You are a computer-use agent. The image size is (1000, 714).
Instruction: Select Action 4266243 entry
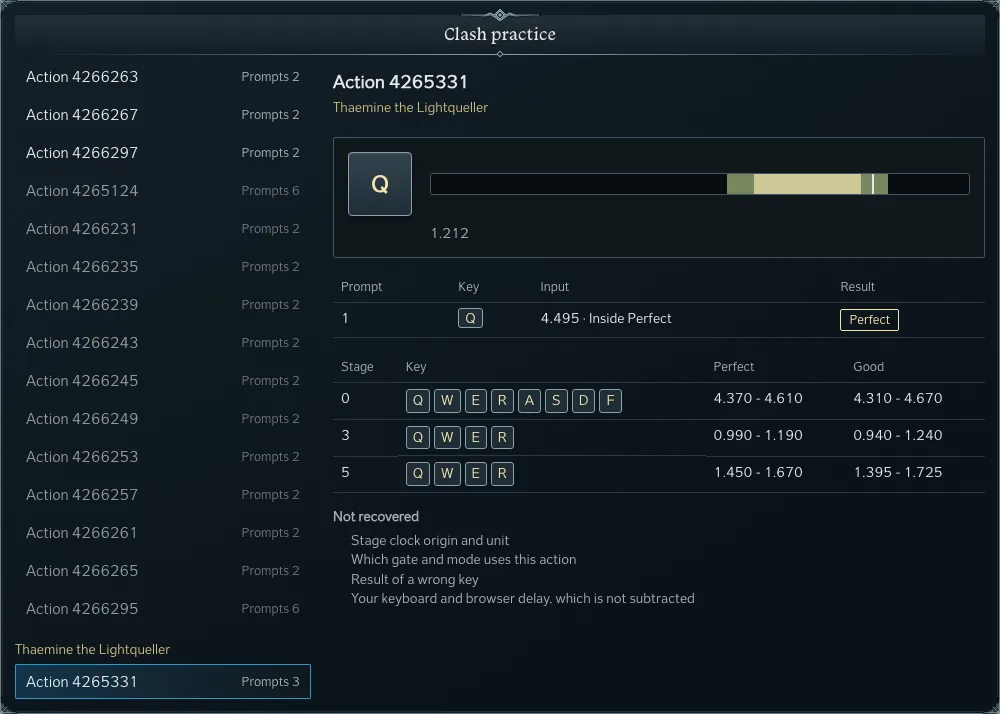(163, 343)
